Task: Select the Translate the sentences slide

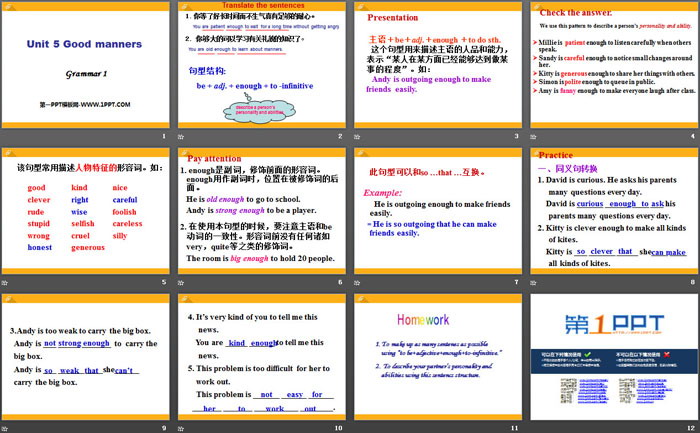Action: pyautogui.click(x=262, y=65)
